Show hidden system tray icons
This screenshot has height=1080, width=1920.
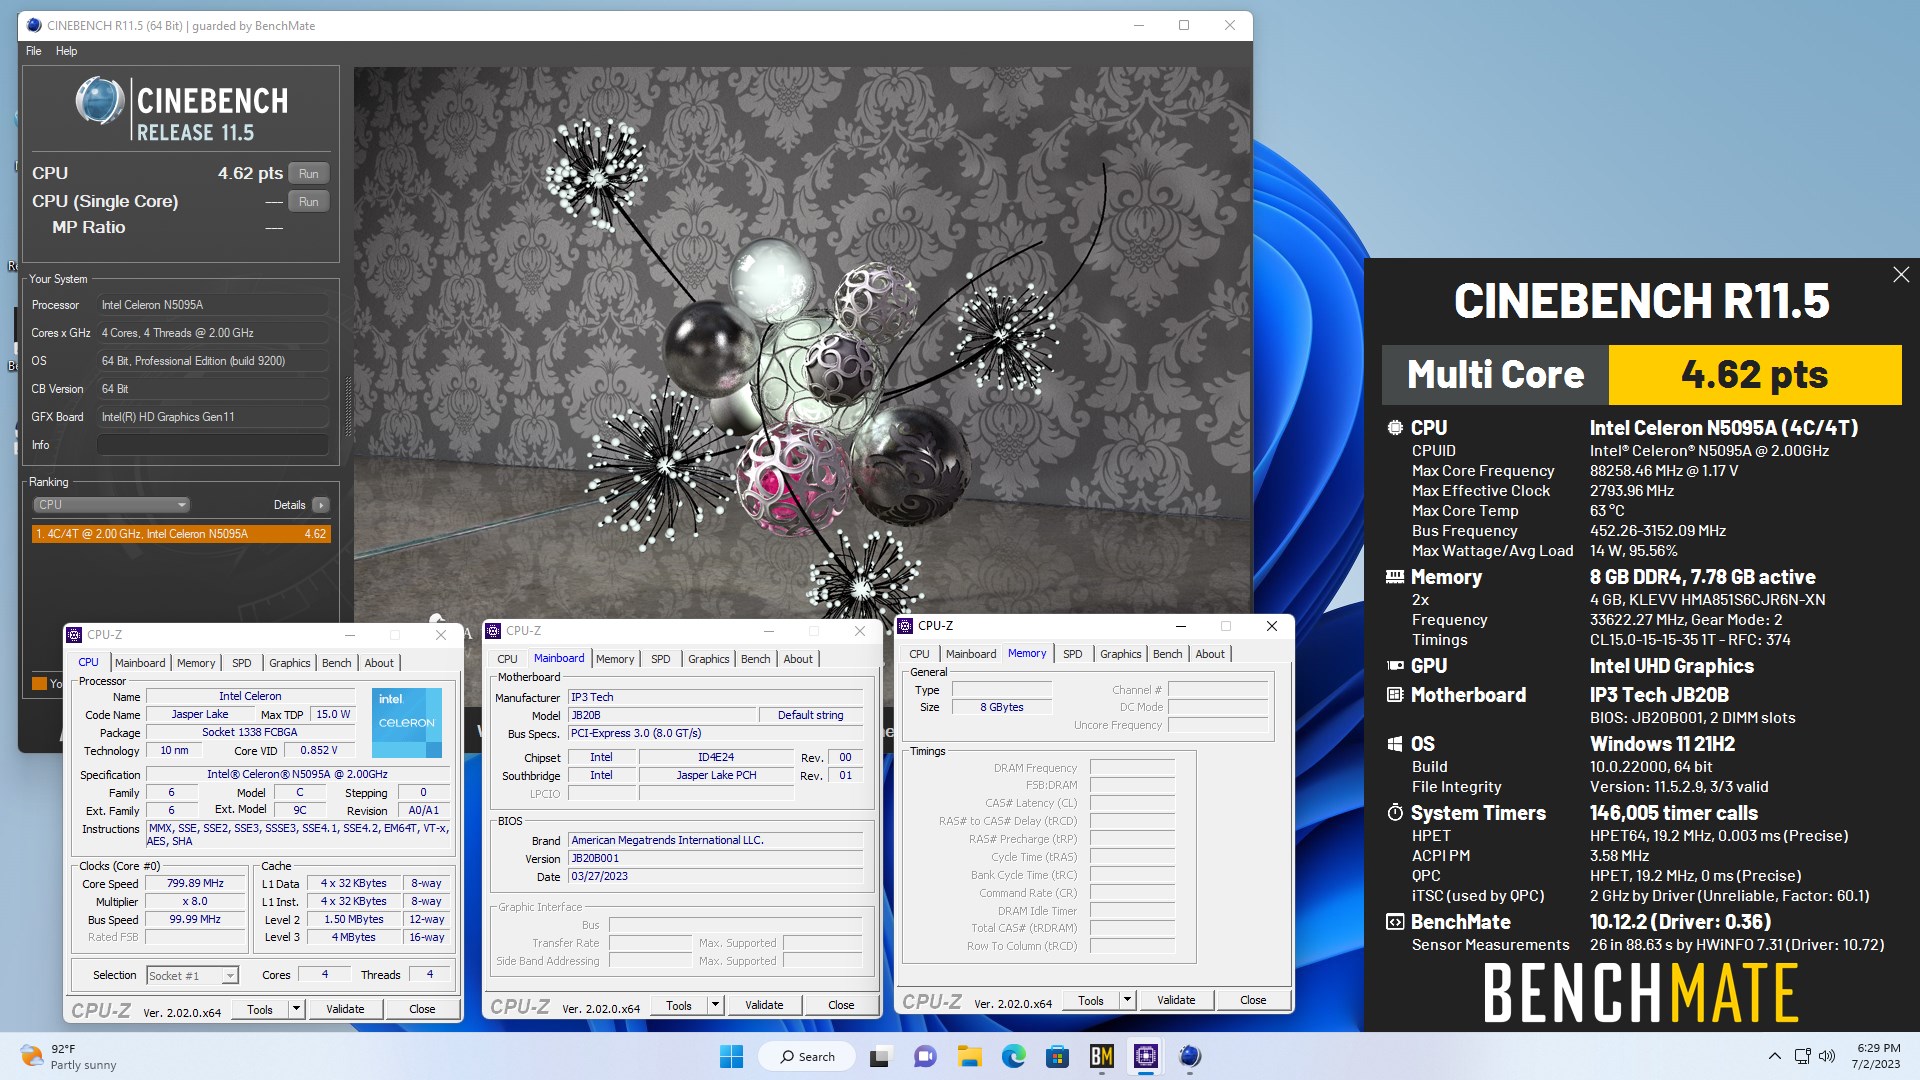point(1774,1056)
